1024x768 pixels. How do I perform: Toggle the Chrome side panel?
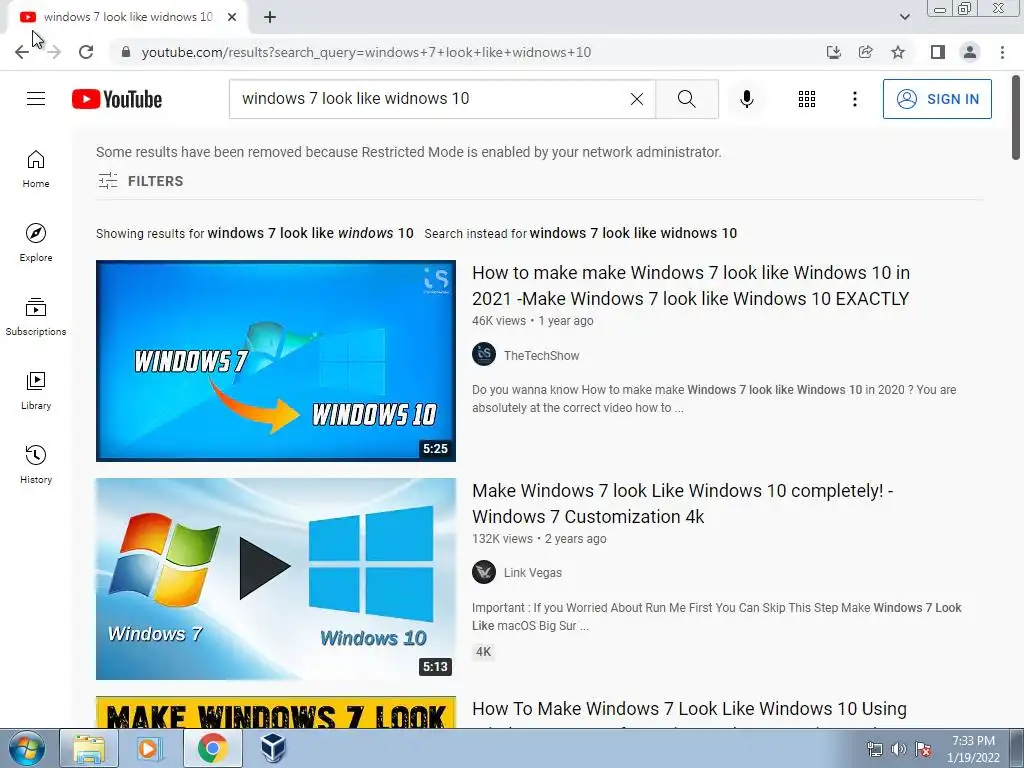pos(938,52)
